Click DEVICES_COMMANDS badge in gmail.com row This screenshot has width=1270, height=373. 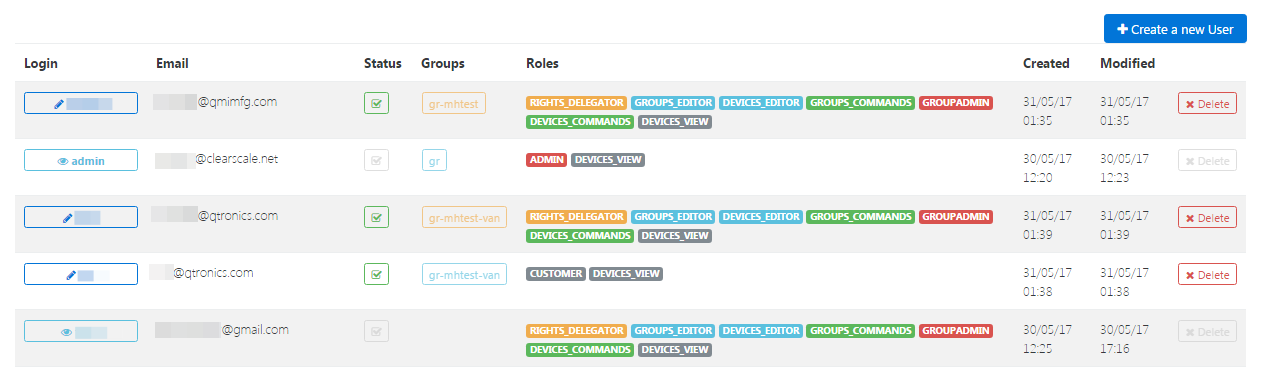pos(580,350)
